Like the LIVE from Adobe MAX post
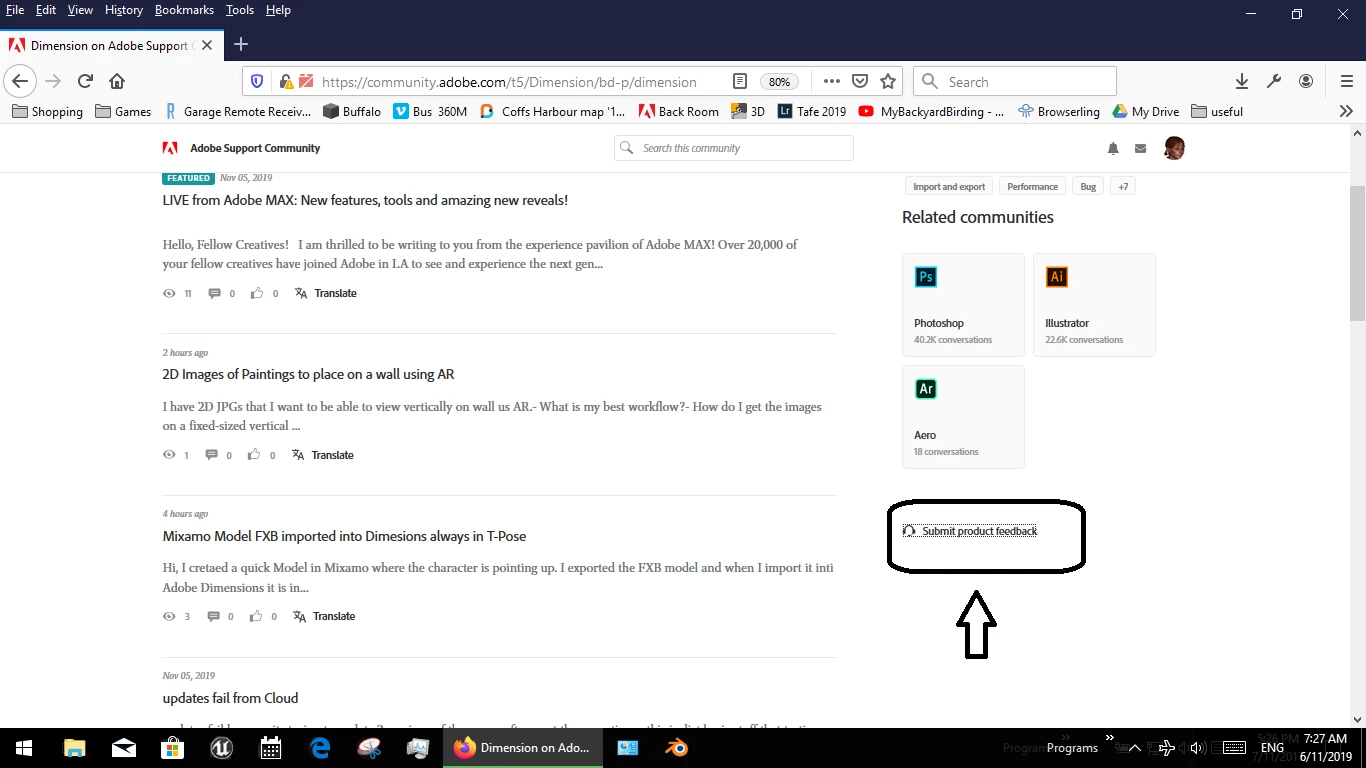The height and width of the screenshot is (768, 1366). [257, 293]
